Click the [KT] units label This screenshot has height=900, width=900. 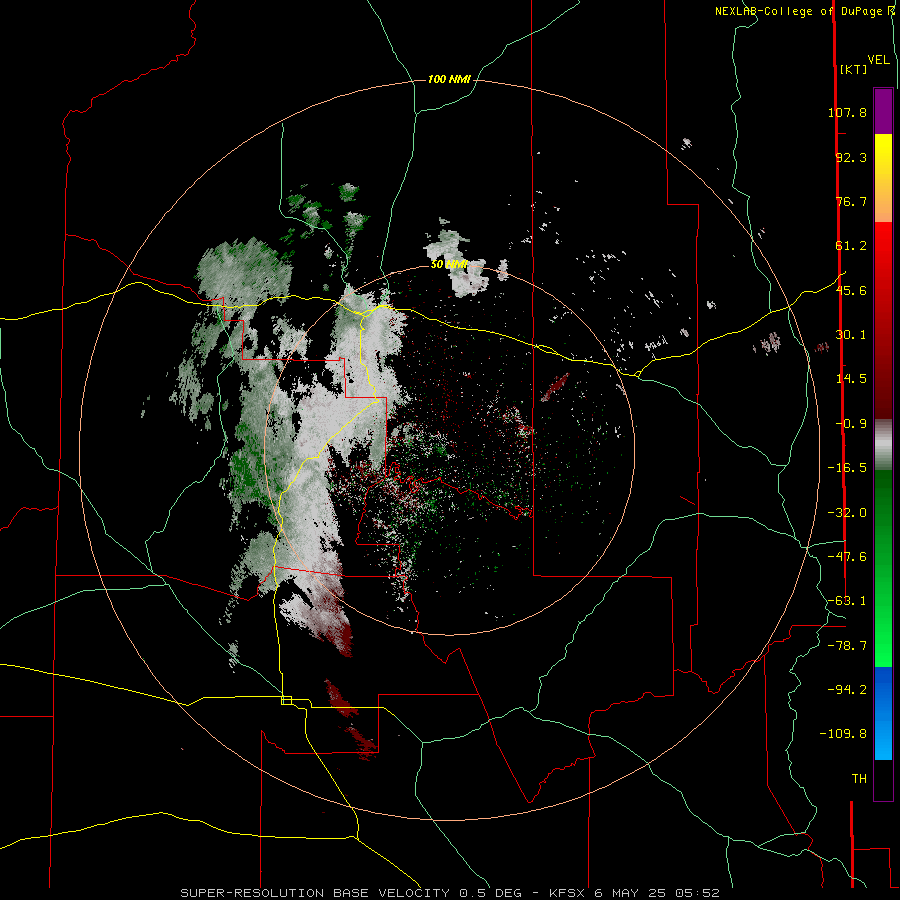point(853,69)
